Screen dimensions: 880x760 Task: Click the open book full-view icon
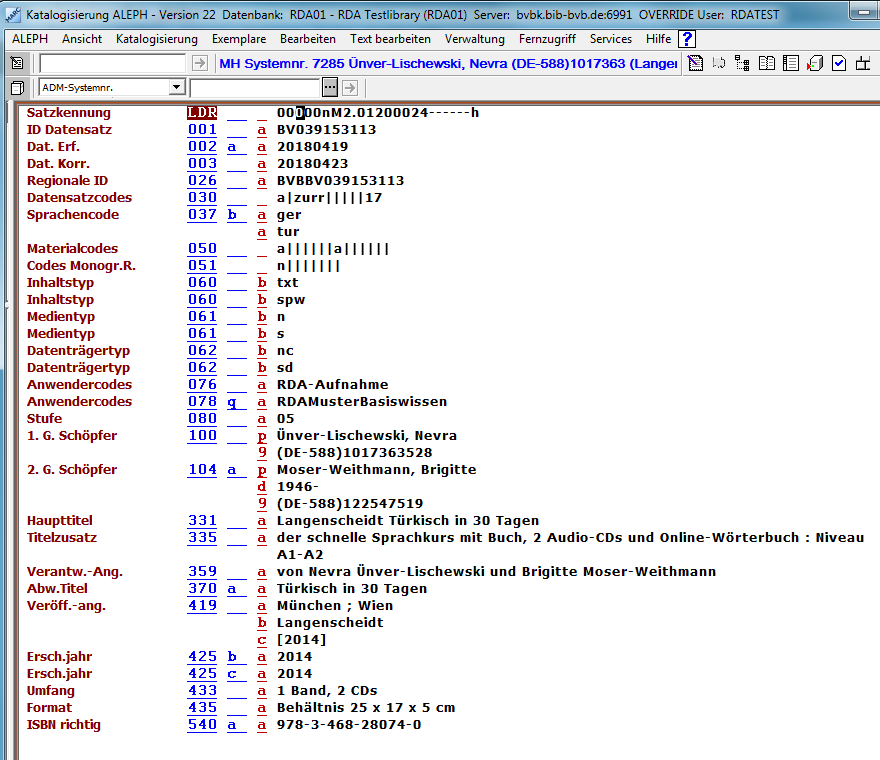(767, 64)
